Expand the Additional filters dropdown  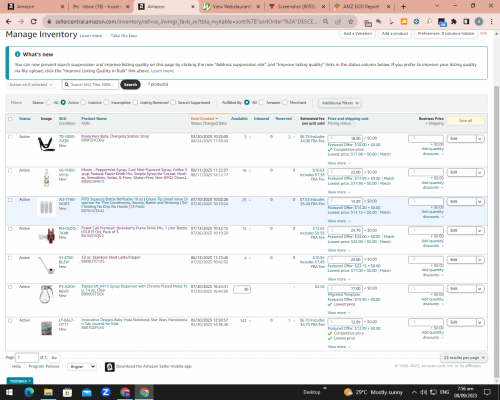pyautogui.click(x=340, y=103)
